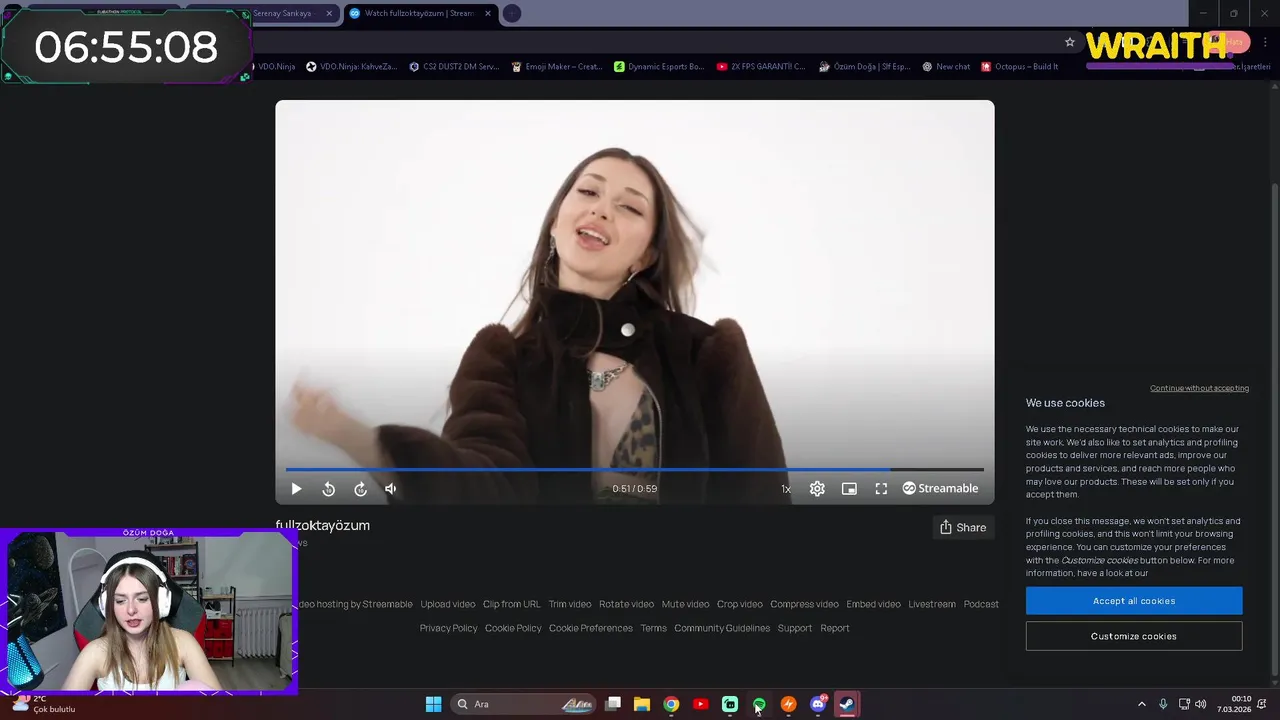Open File Explorer from taskbar

642,704
